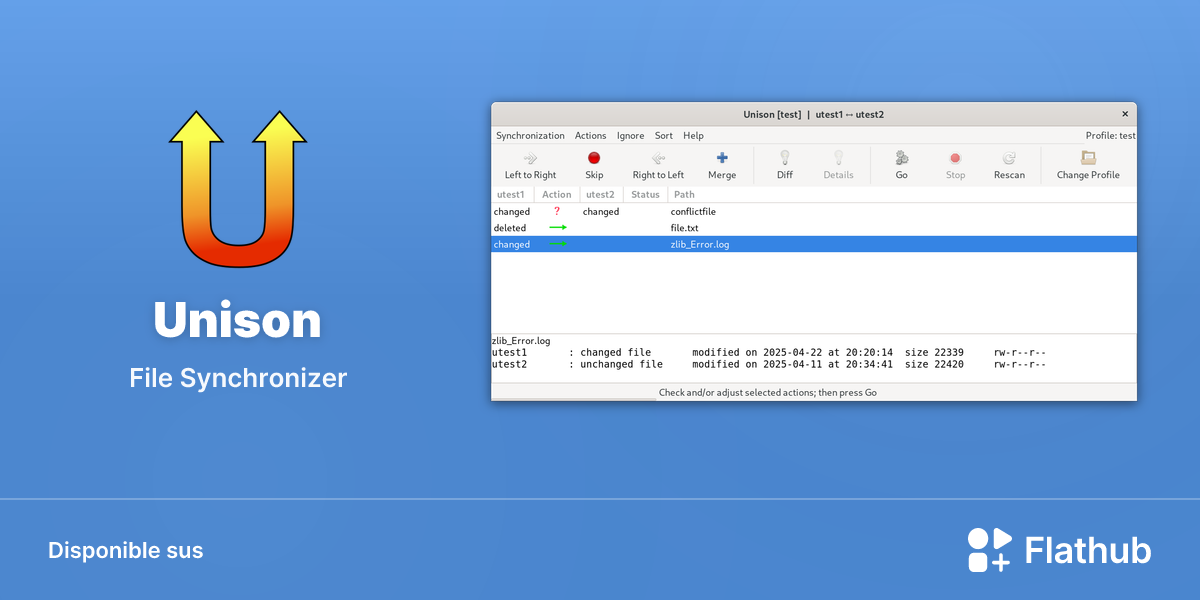
Task: Expand the Sort menu
Action: point(664,135)
